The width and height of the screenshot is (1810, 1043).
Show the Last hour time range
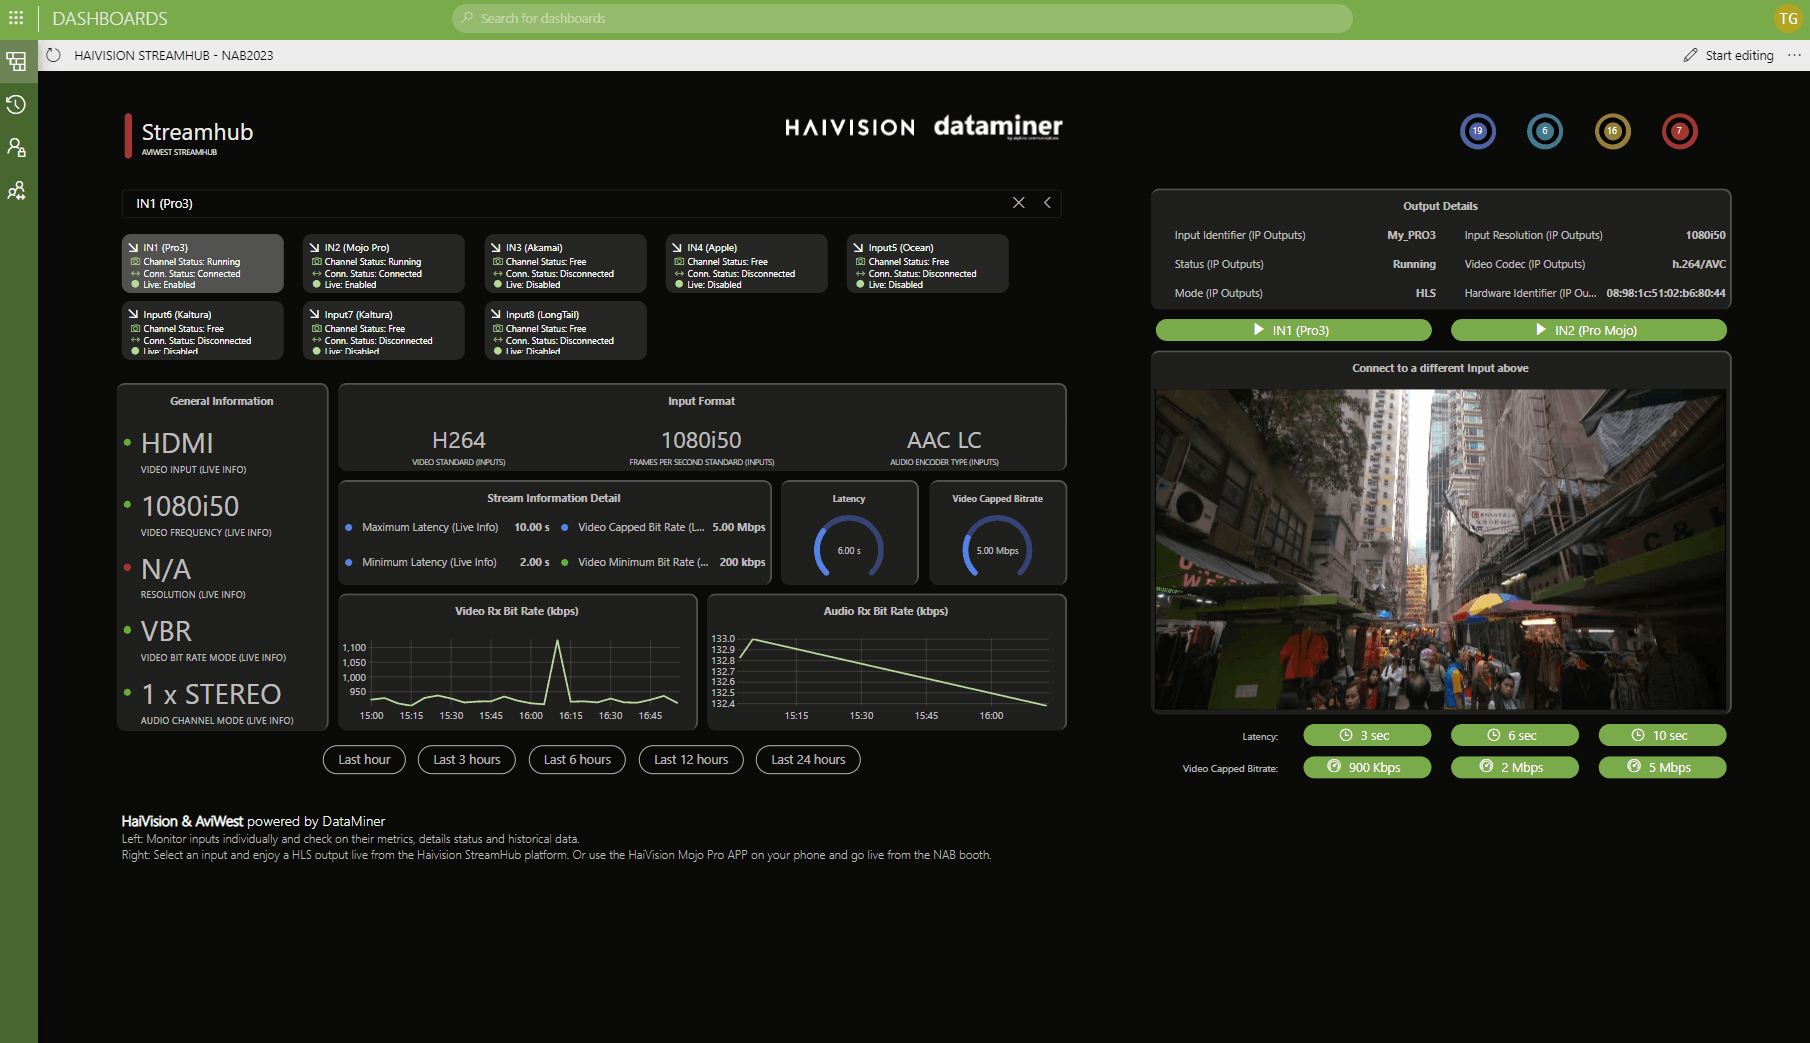[364, 760]
